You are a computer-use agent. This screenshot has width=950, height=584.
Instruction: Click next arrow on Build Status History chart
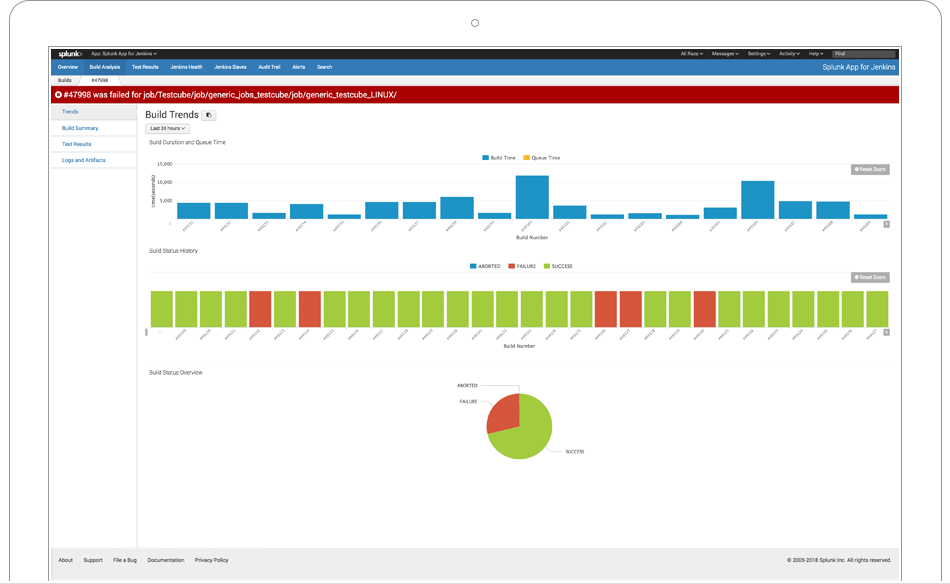point(886,333)
